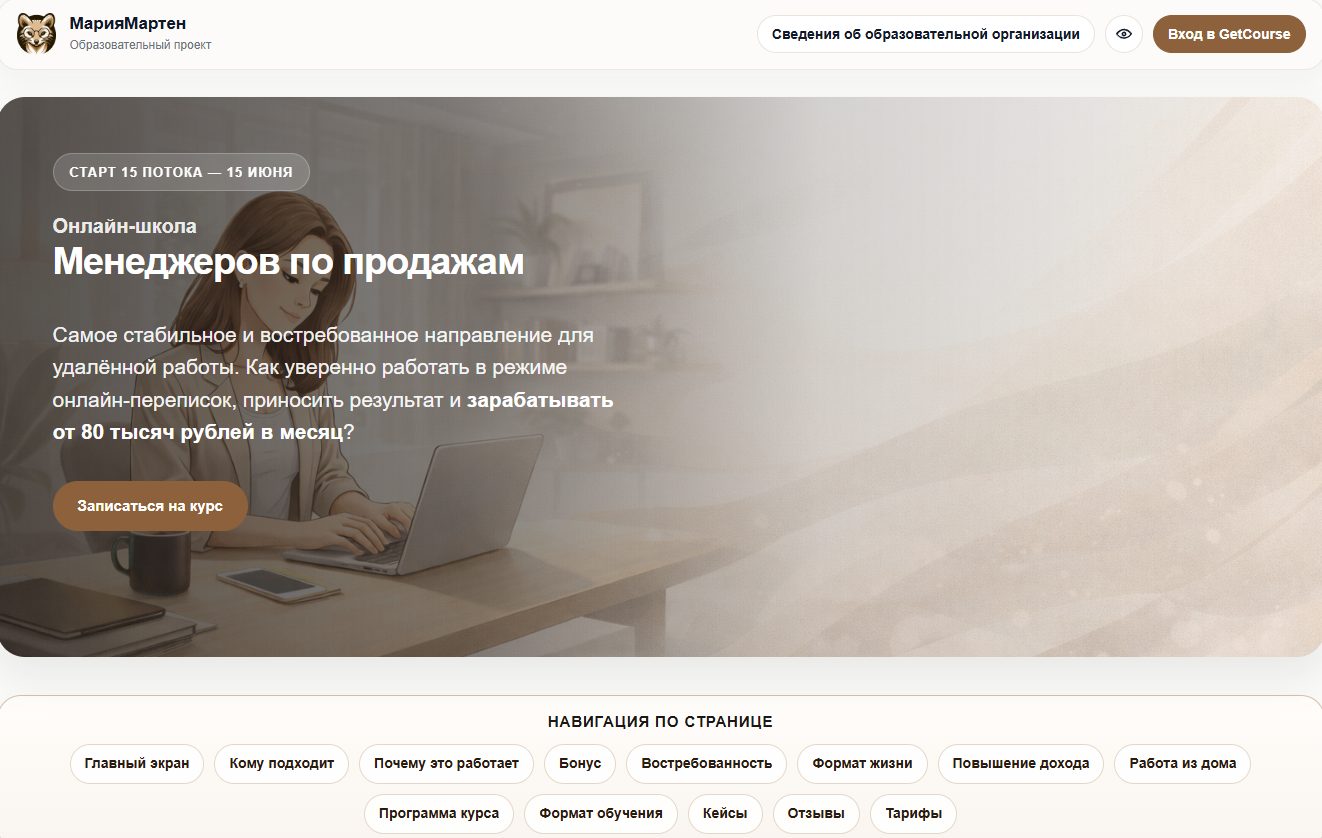Viewport: 1322px width, 838px height.
Task: Click the Старт 15 потока badge
Action: tap(181, 172)
